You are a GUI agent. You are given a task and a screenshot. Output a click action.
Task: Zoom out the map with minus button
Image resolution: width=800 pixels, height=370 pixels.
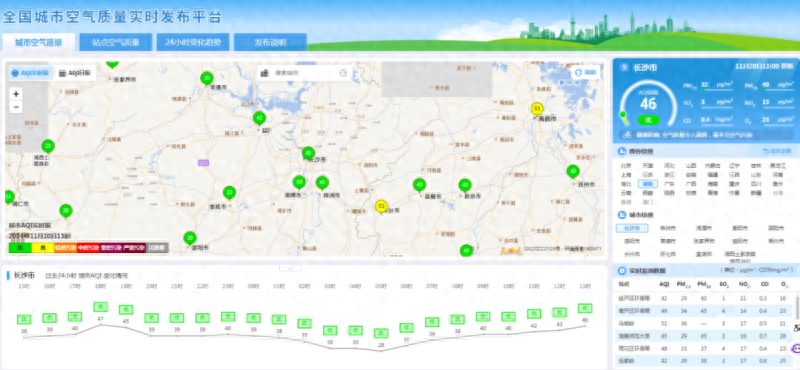click(16, 107)
